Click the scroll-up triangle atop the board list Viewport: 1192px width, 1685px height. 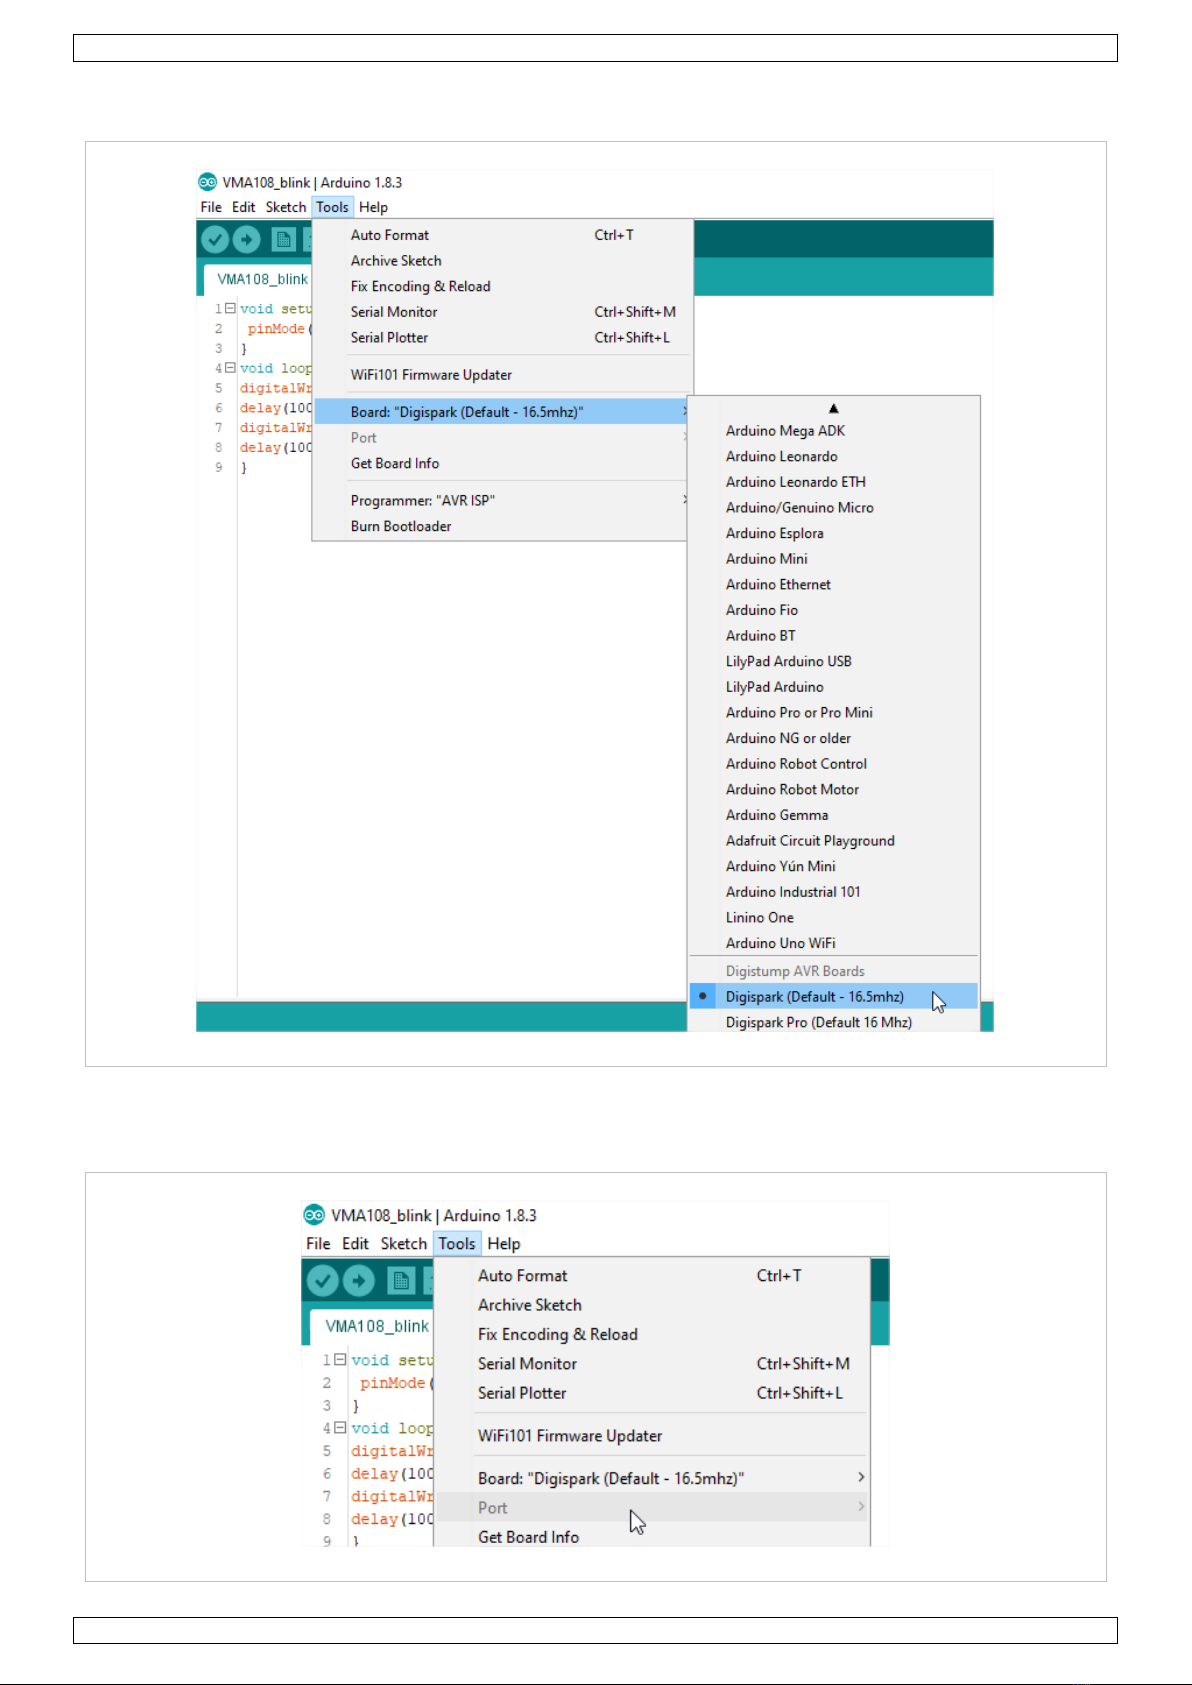[x=834, y=408]
